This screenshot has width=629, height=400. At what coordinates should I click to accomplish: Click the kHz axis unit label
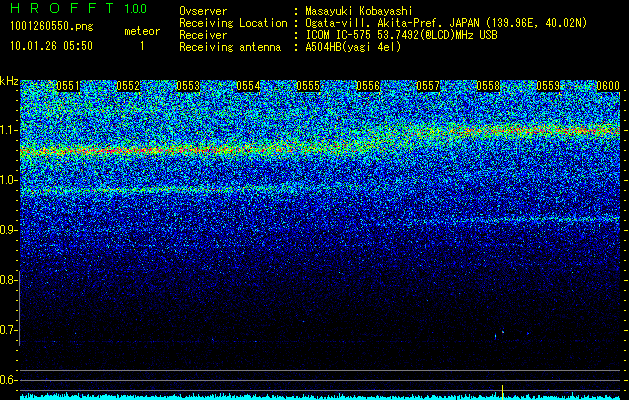(9, 81)
